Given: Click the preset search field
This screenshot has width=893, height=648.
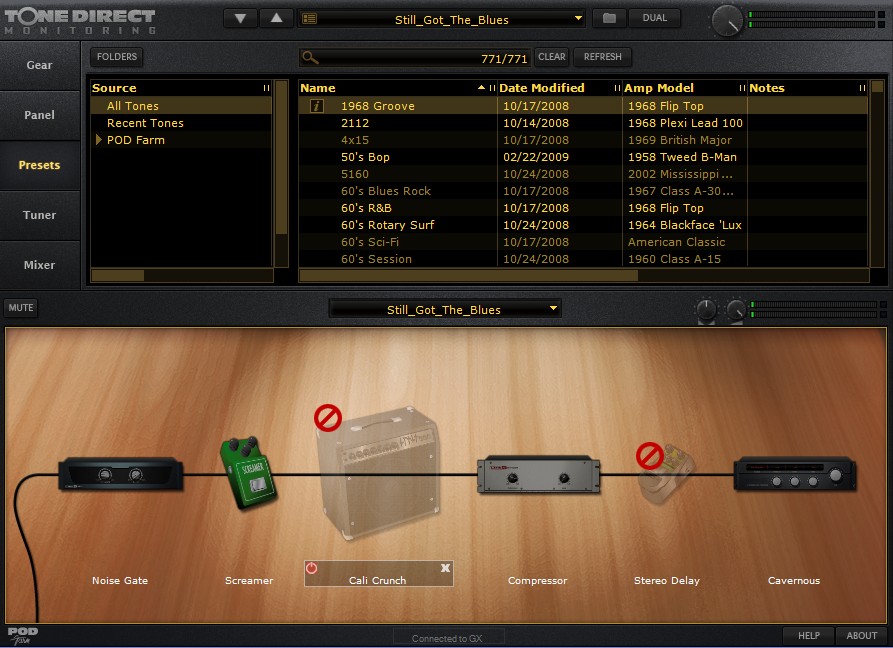Looking at the screenshot, I should click(x=415, y=57).
